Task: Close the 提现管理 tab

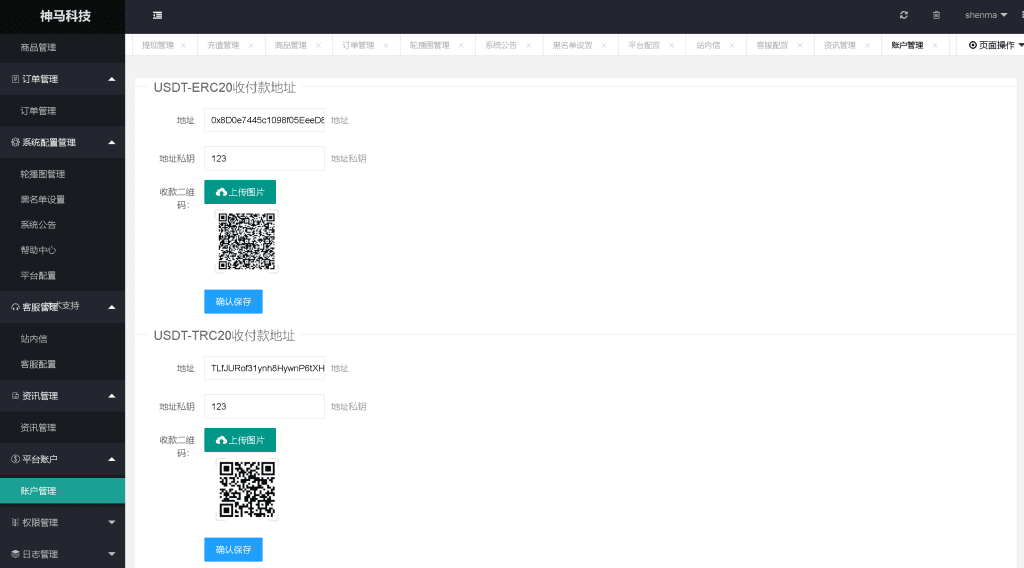Action: (184, 45)
